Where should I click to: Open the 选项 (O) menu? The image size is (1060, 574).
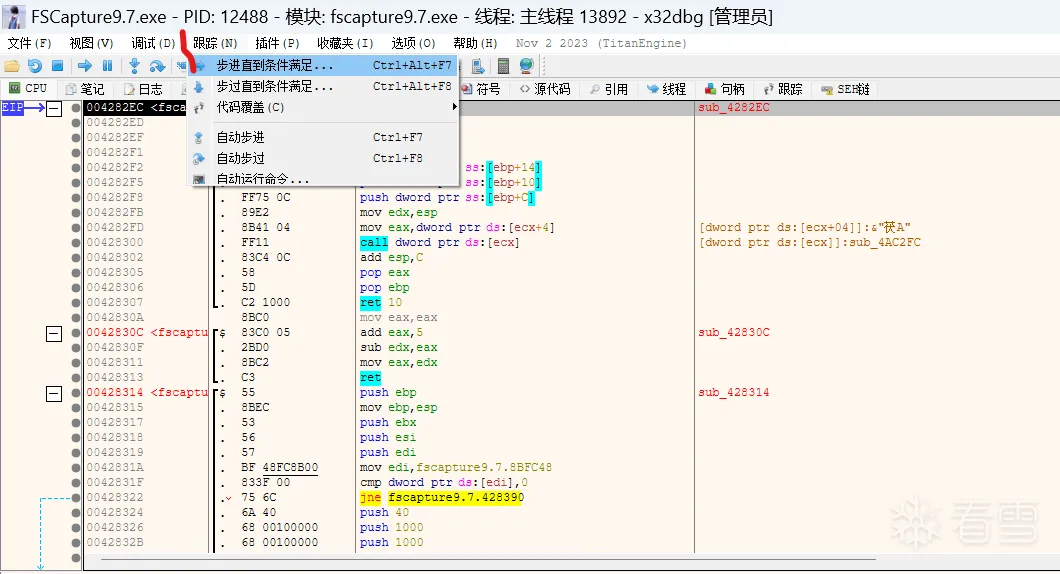(413, 43)
